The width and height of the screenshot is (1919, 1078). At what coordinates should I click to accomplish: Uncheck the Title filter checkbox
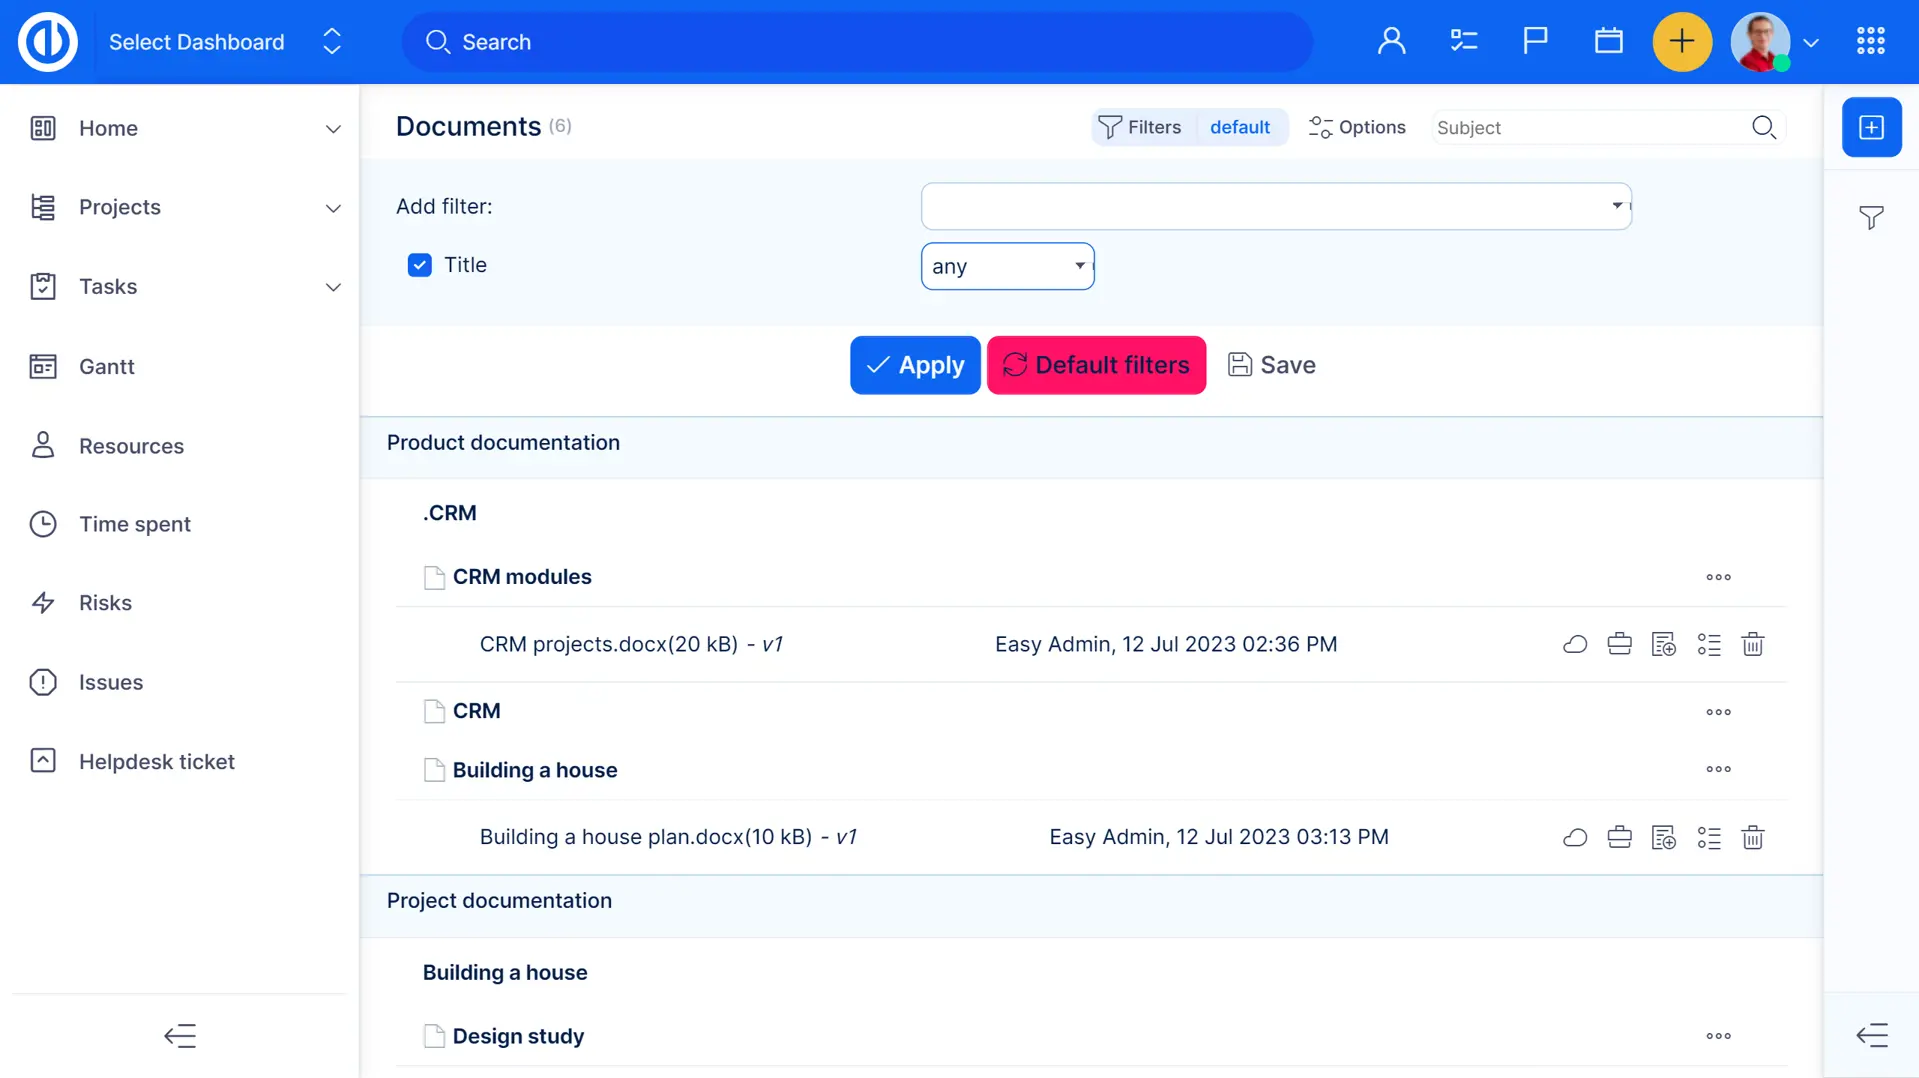coord(420,265)
